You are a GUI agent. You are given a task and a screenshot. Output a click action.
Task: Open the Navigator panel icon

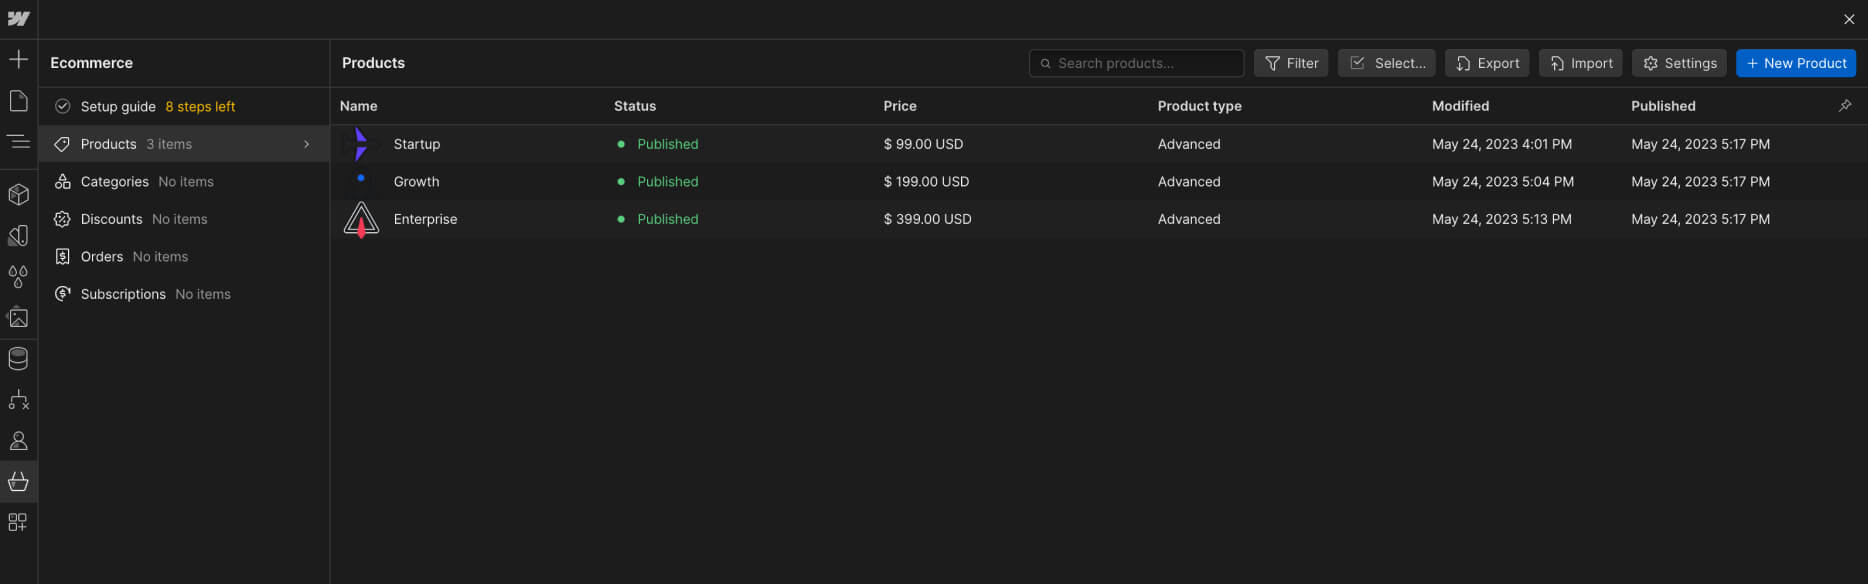coord(18,142)
